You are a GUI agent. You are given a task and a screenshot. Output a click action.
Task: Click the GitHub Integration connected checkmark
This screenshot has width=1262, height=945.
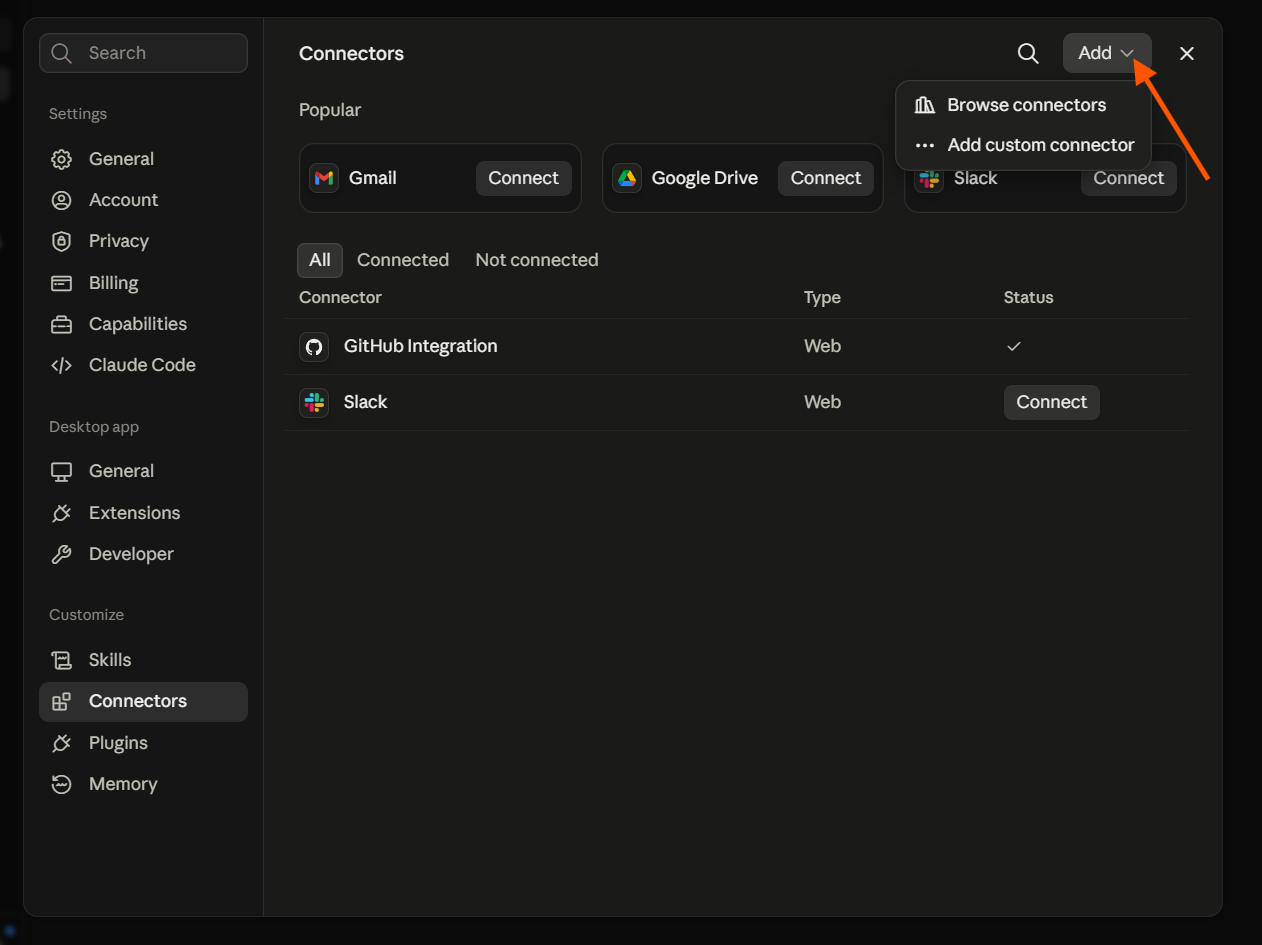coord(1013,346)
